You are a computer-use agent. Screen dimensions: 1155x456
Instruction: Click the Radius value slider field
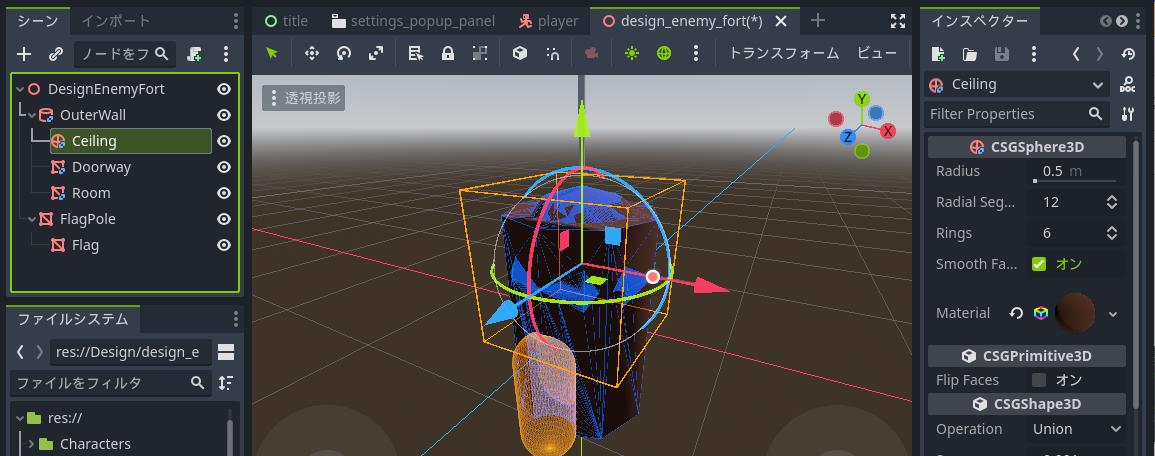coord(1076,171)
